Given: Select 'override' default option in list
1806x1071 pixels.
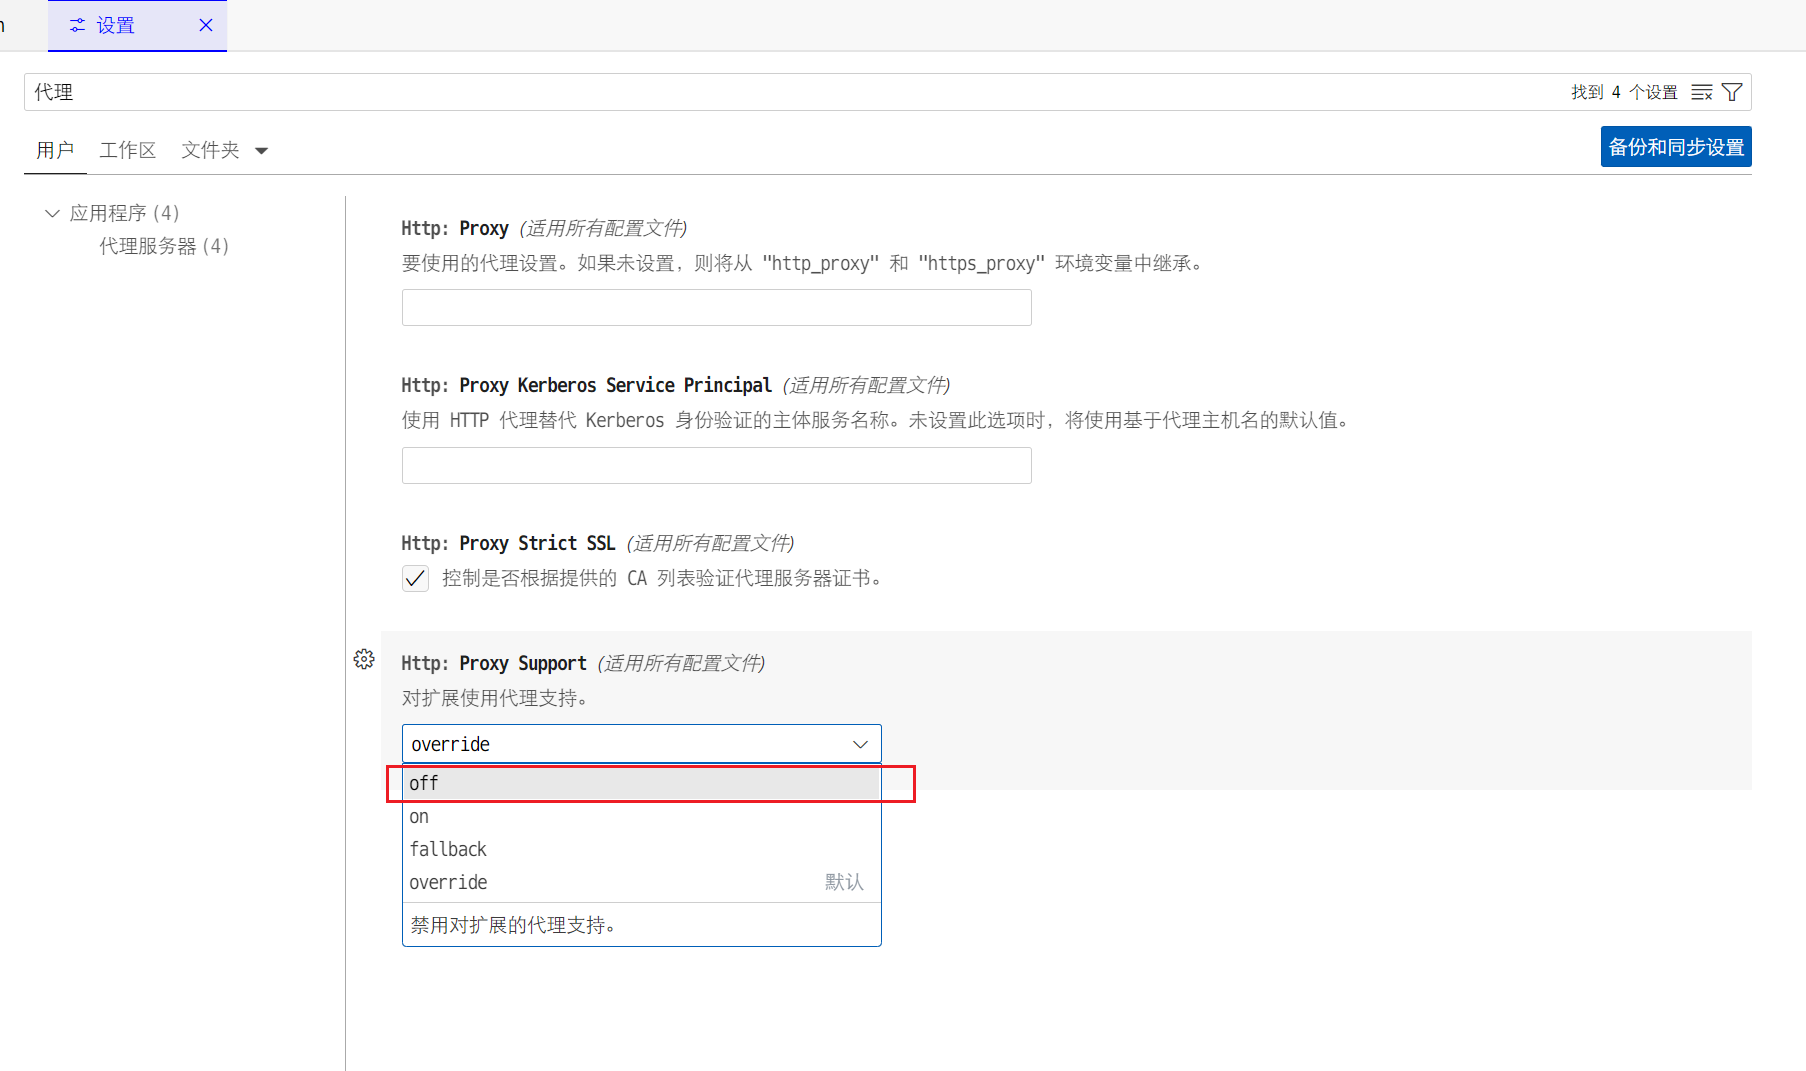Looking at the screenshot, I should coord(640,882).
